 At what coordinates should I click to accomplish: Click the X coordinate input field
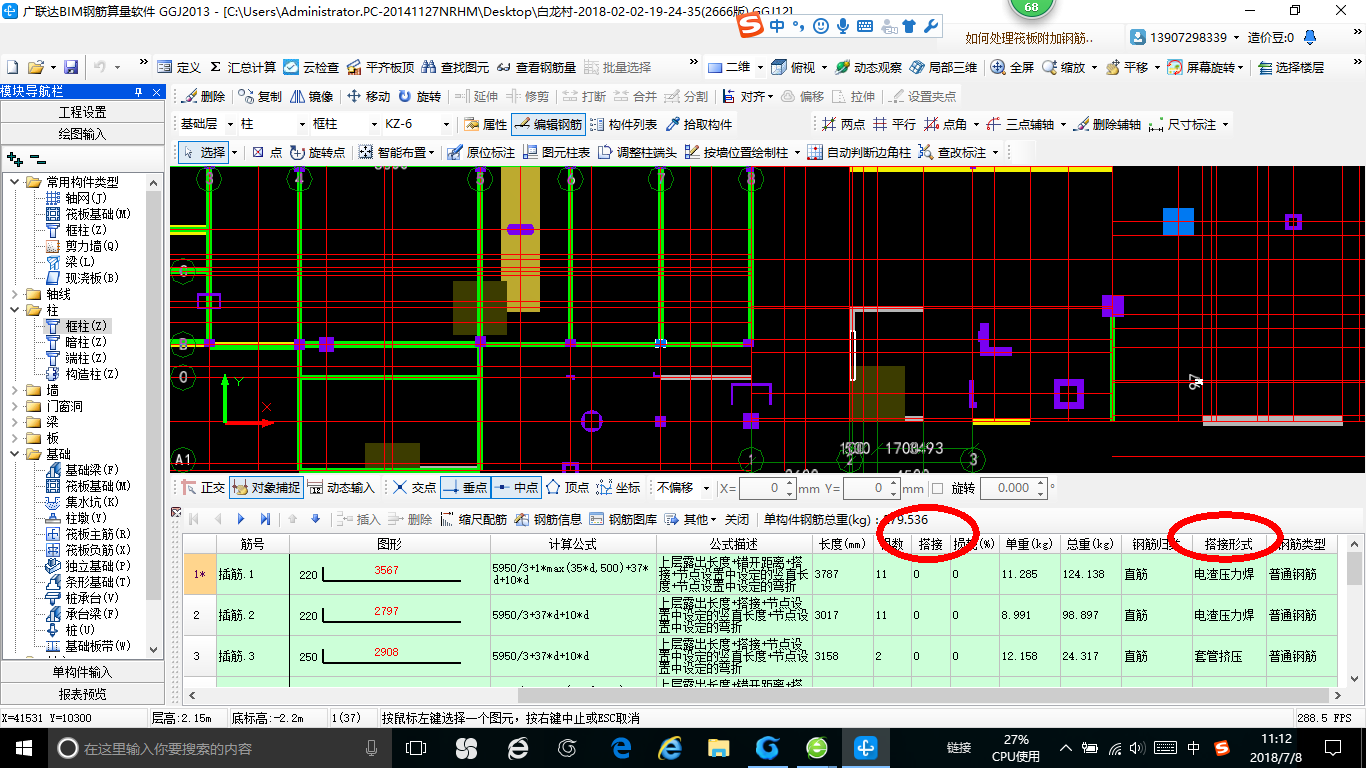[x=767, y=488]
